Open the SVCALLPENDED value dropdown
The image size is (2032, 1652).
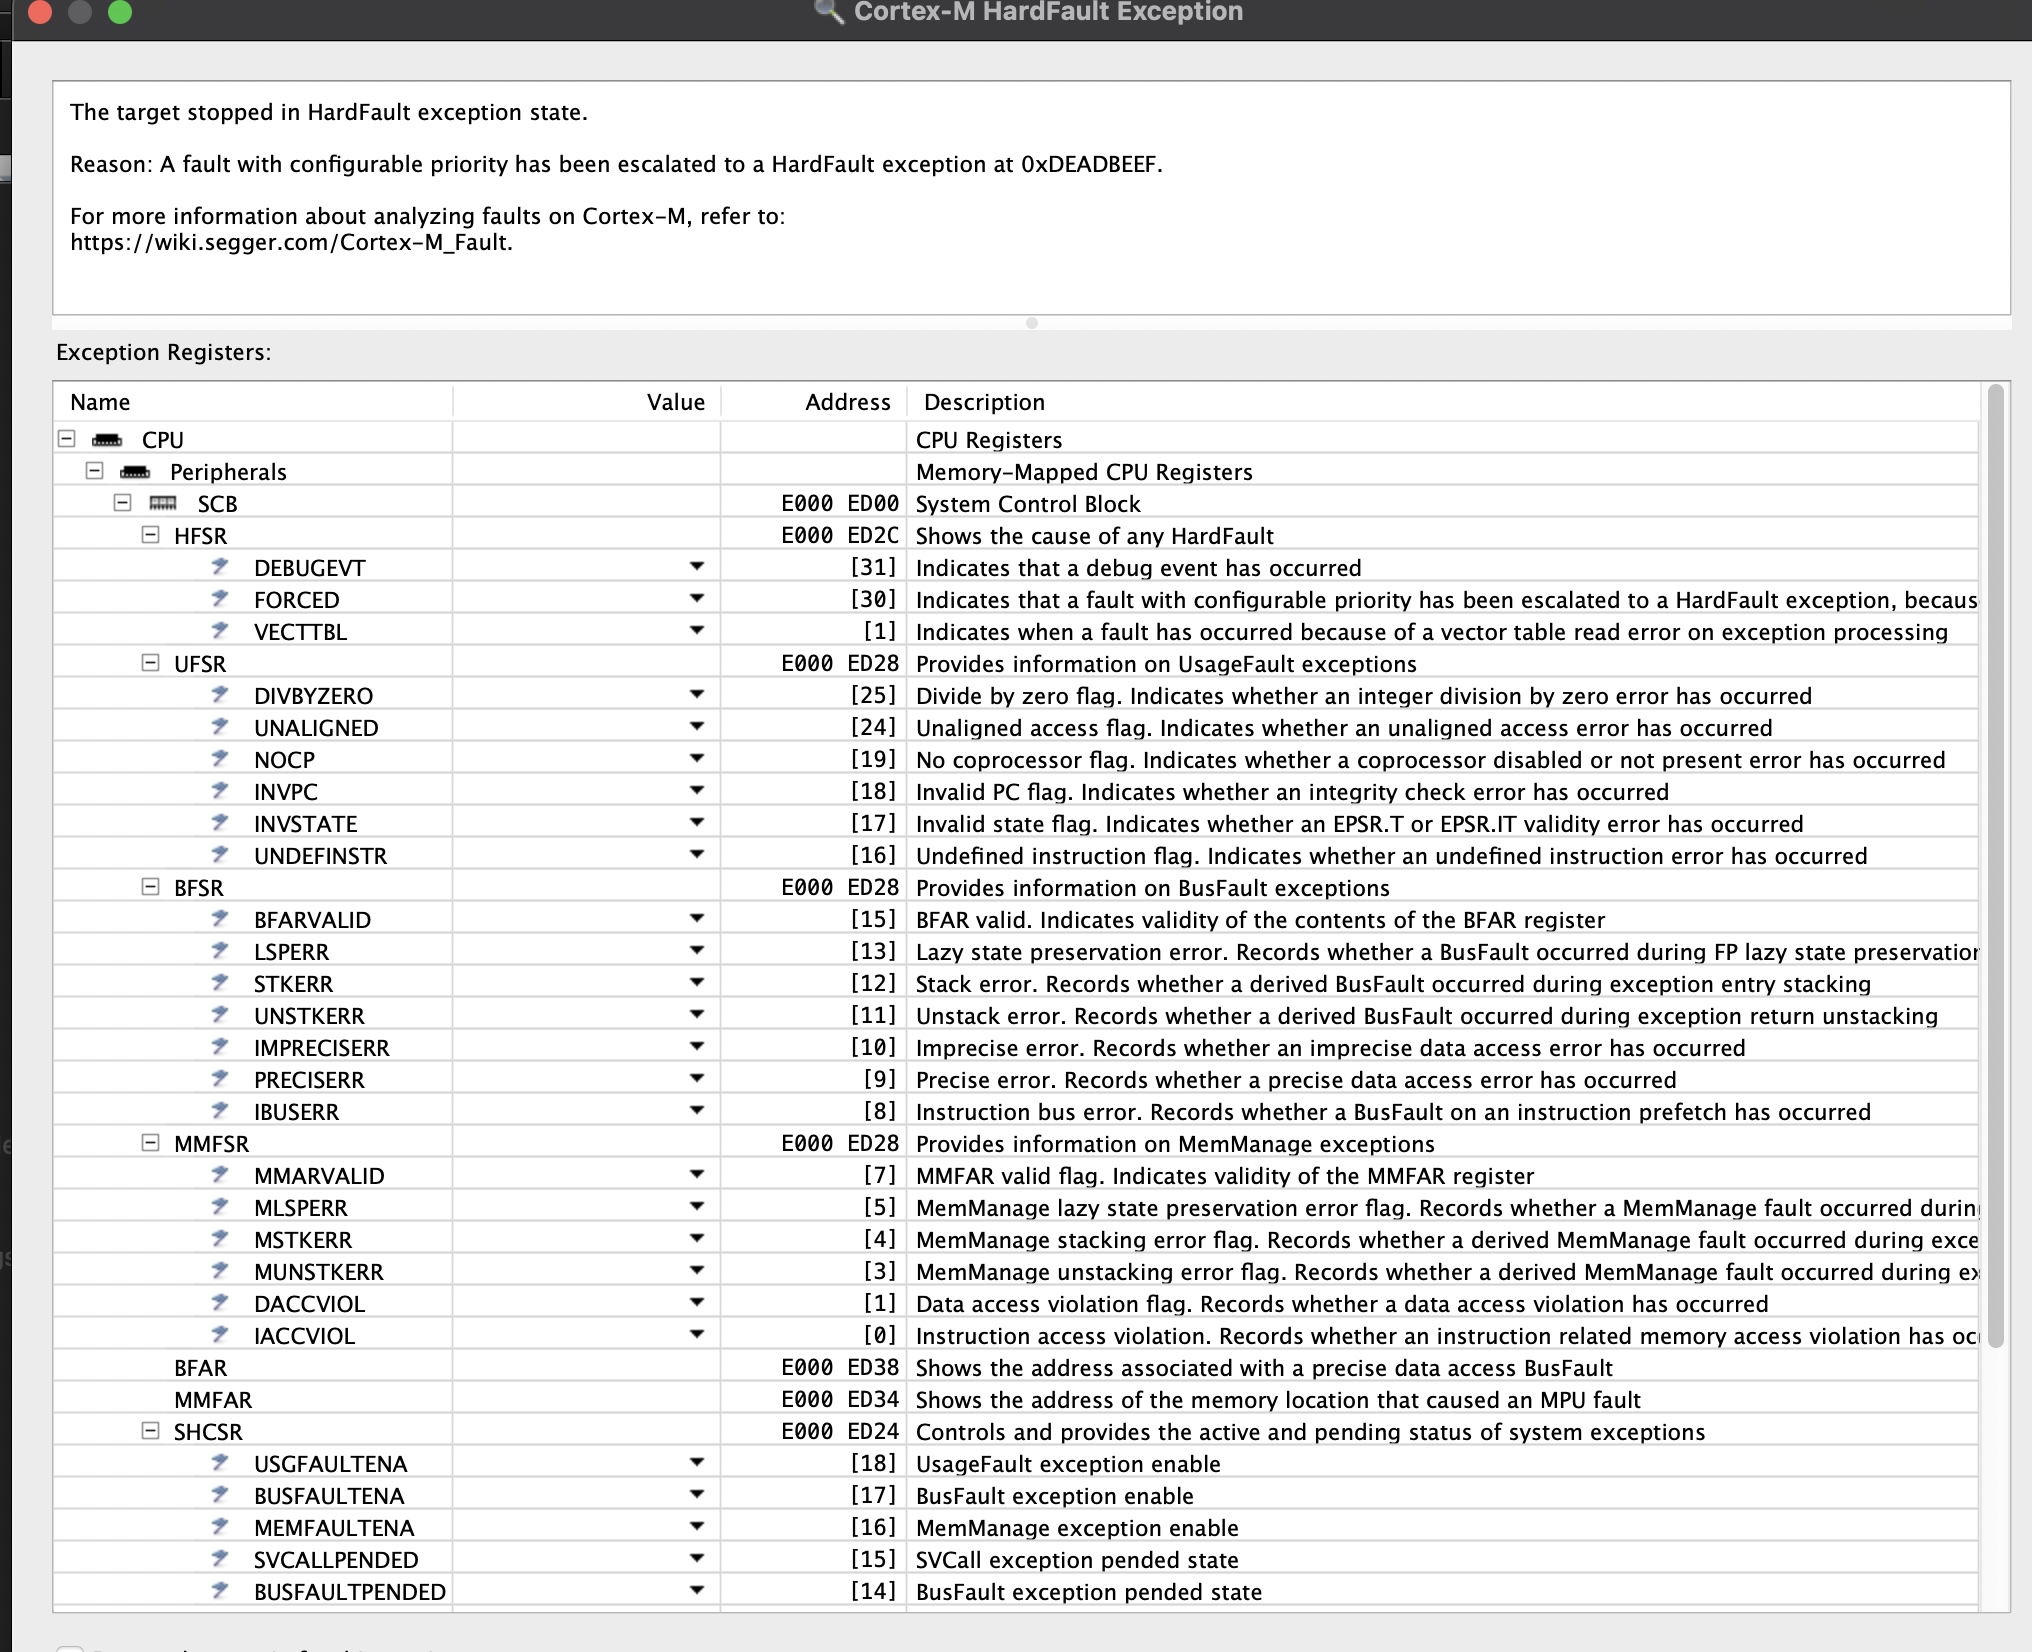697,1559
